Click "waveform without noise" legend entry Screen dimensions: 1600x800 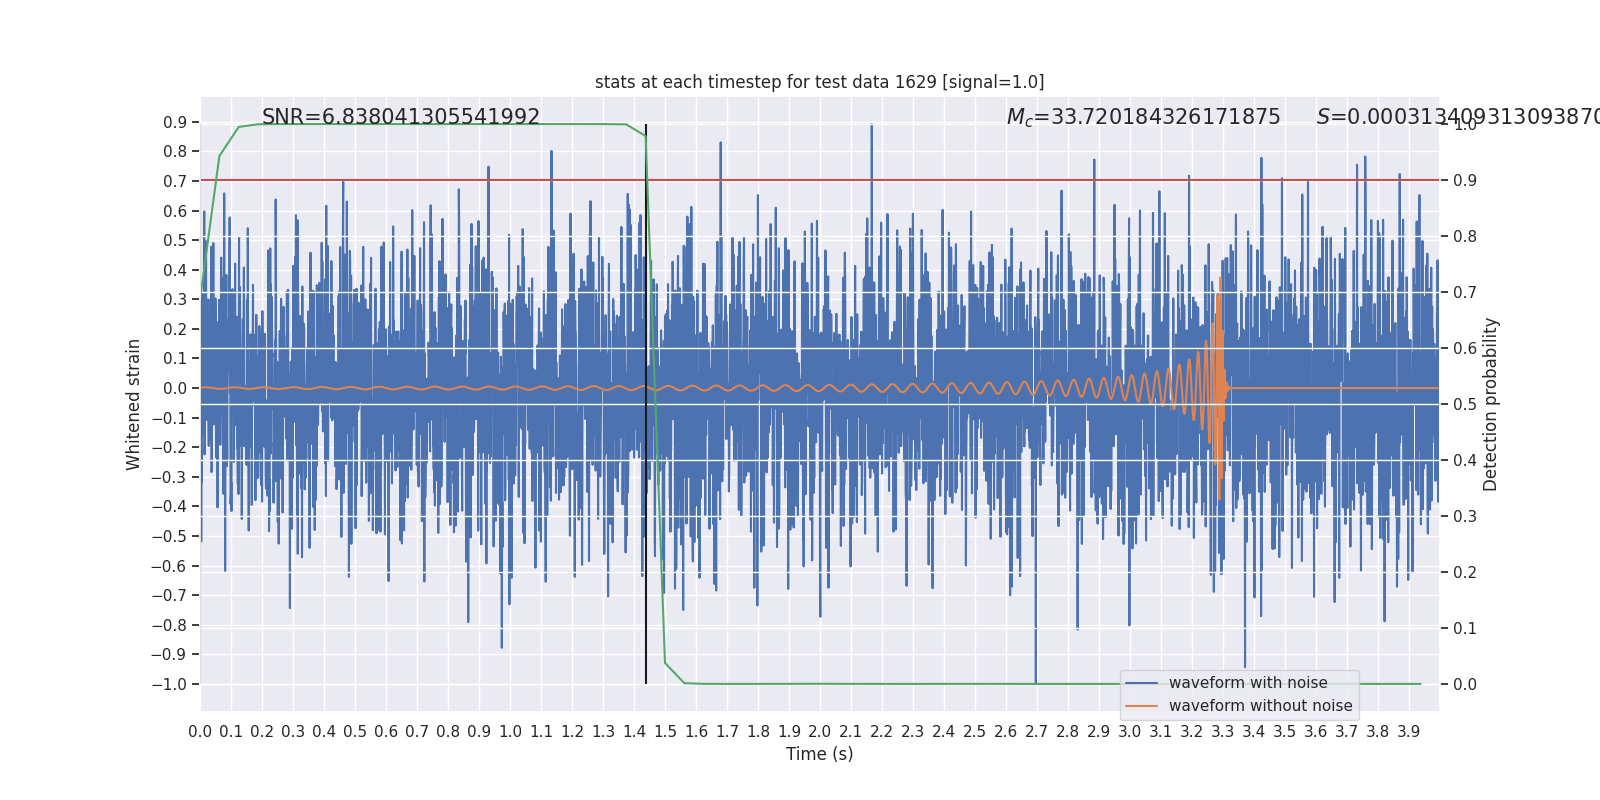[1260, 706]
